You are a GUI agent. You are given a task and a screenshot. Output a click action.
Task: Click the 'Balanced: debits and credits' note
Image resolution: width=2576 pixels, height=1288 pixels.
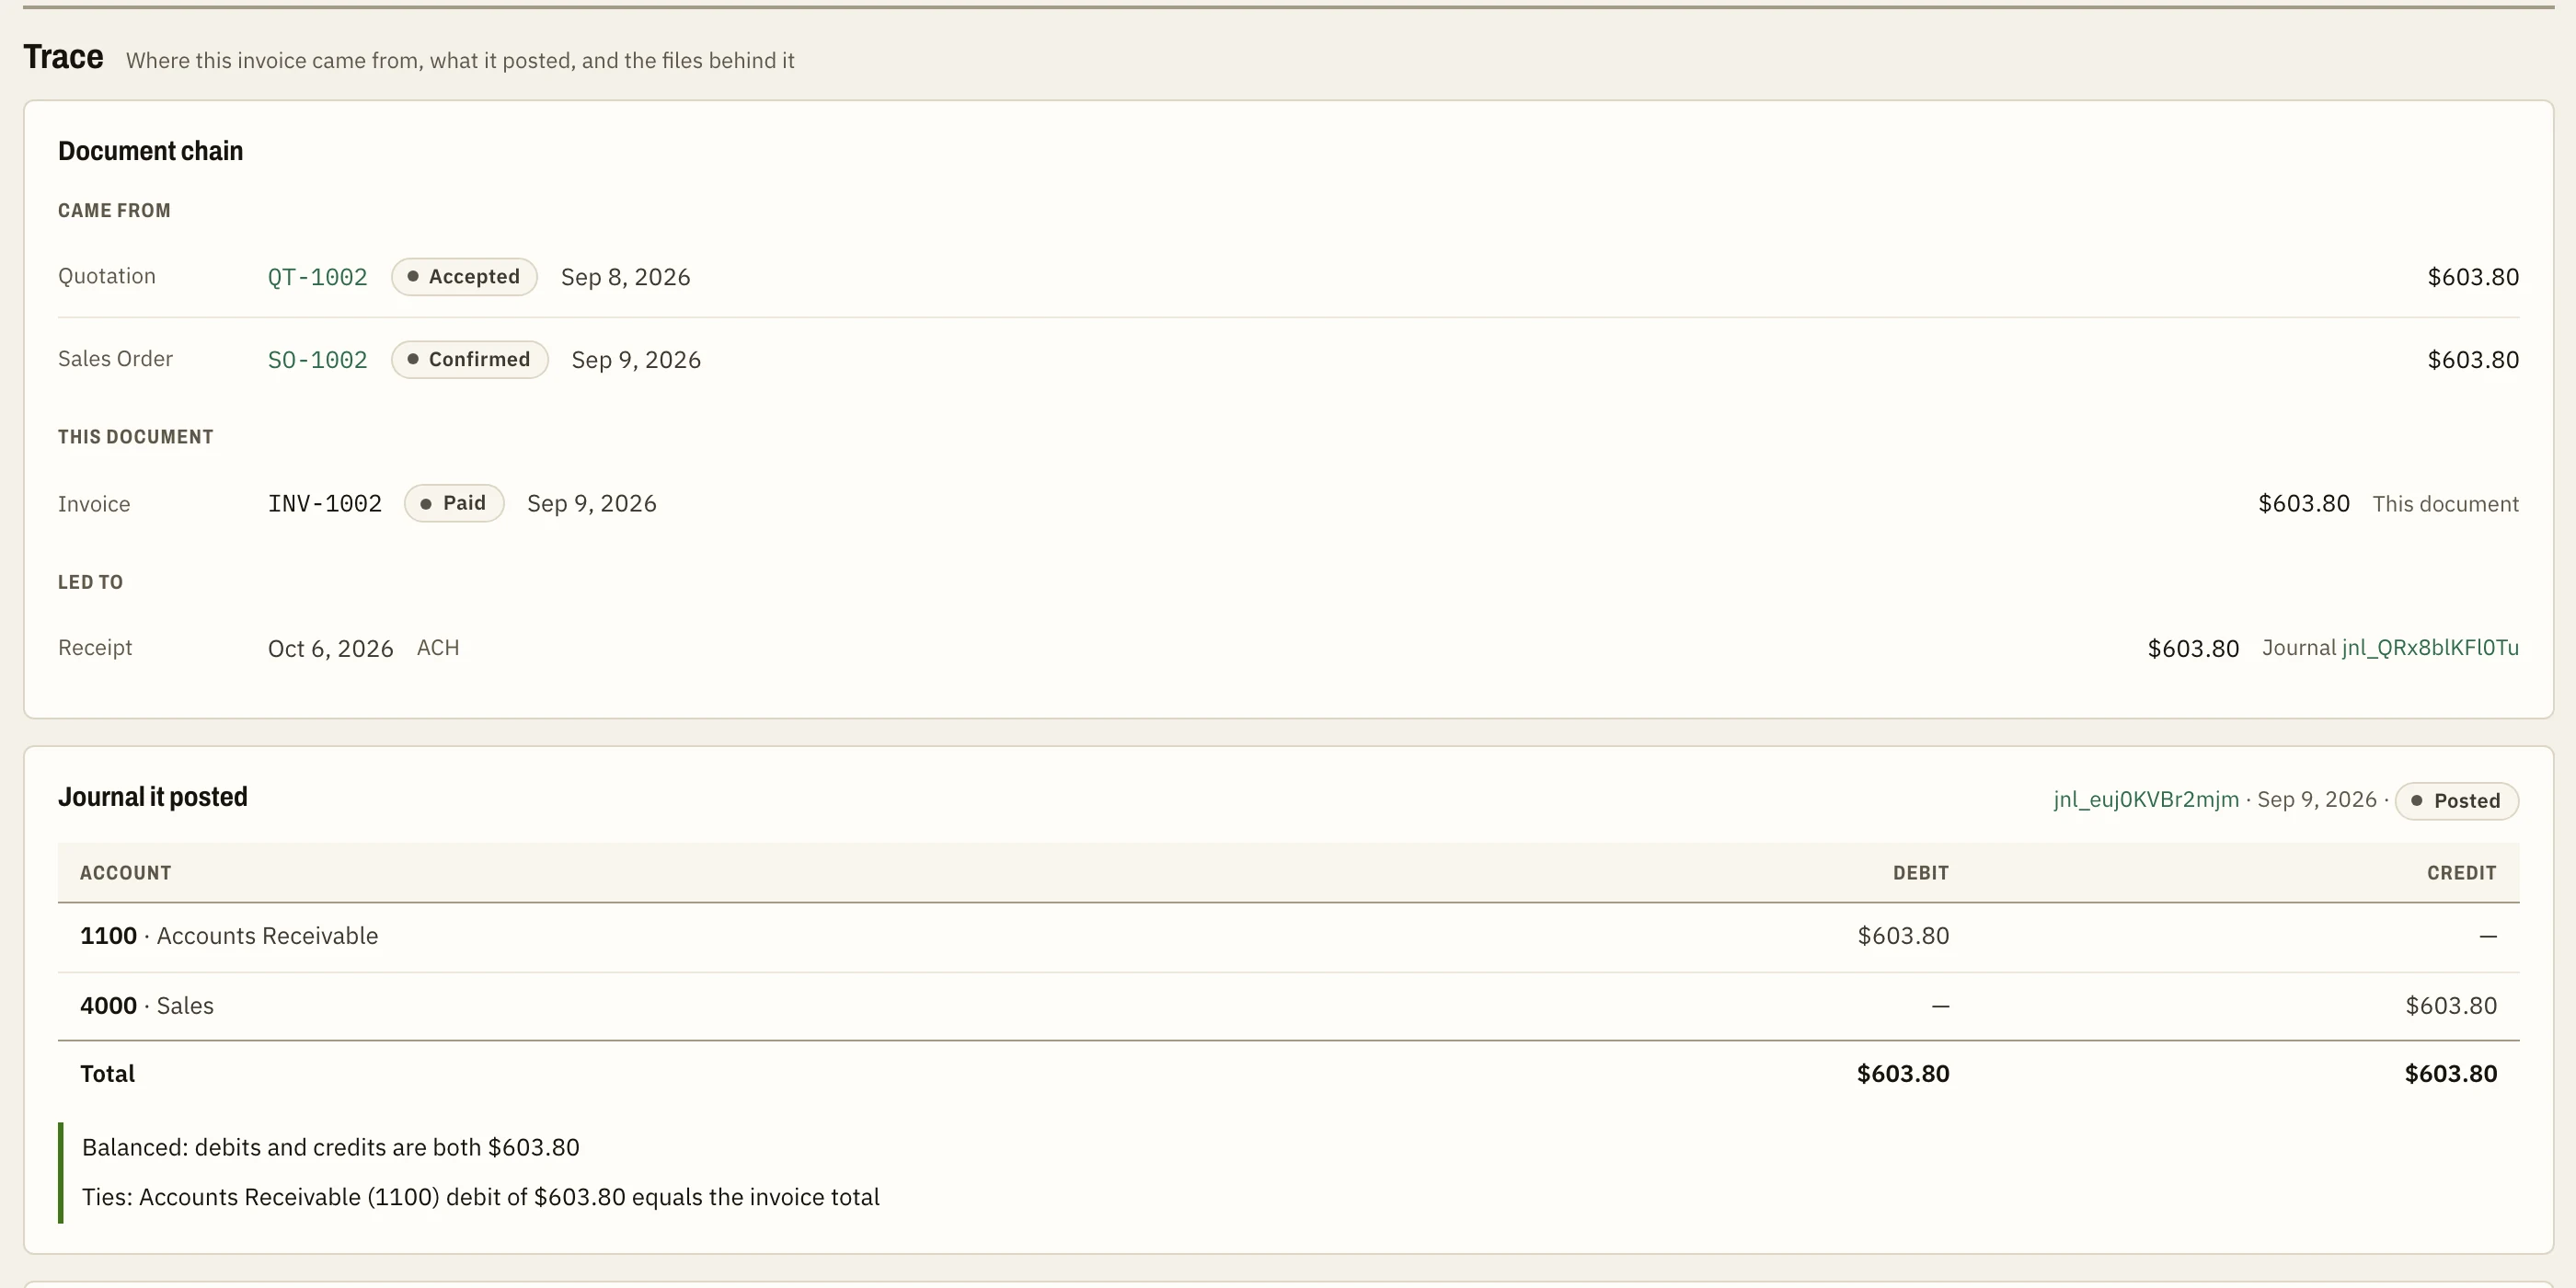[331, 1148]
